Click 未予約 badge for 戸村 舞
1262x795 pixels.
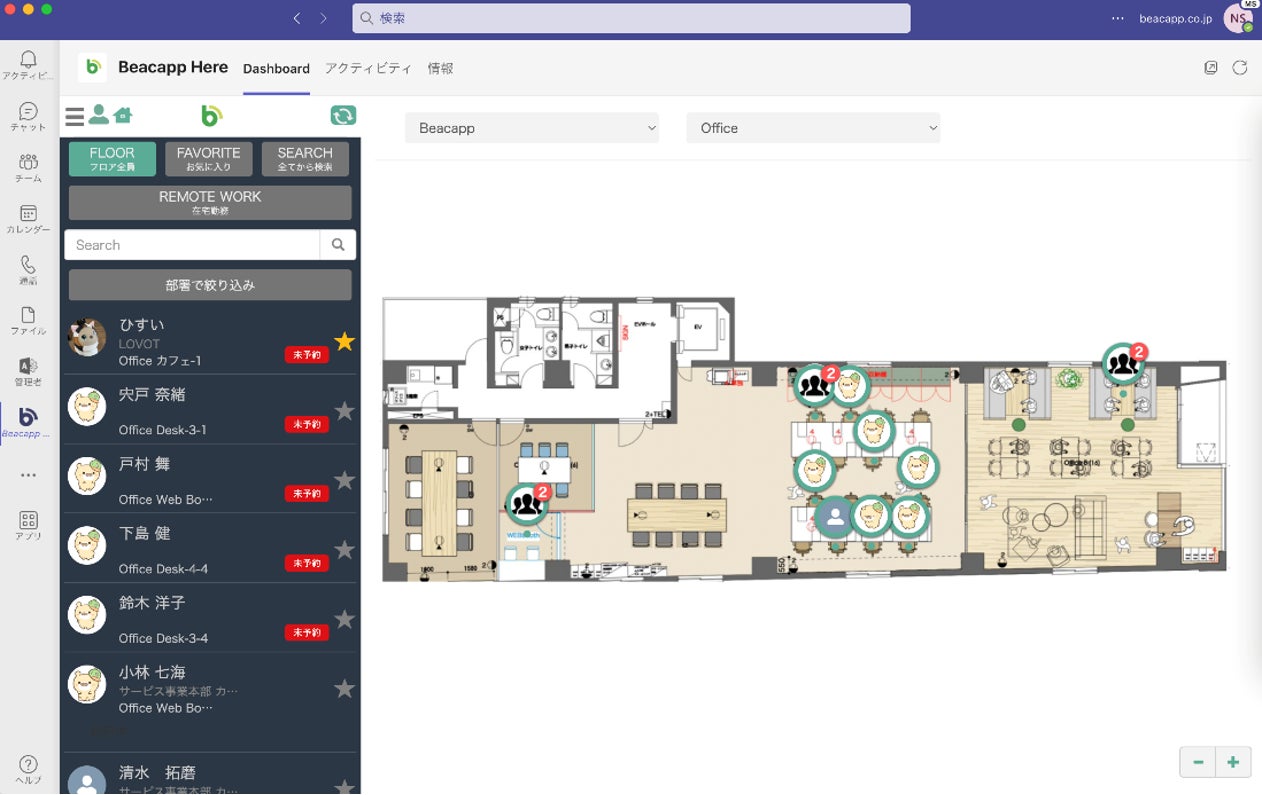coord(307,494)
